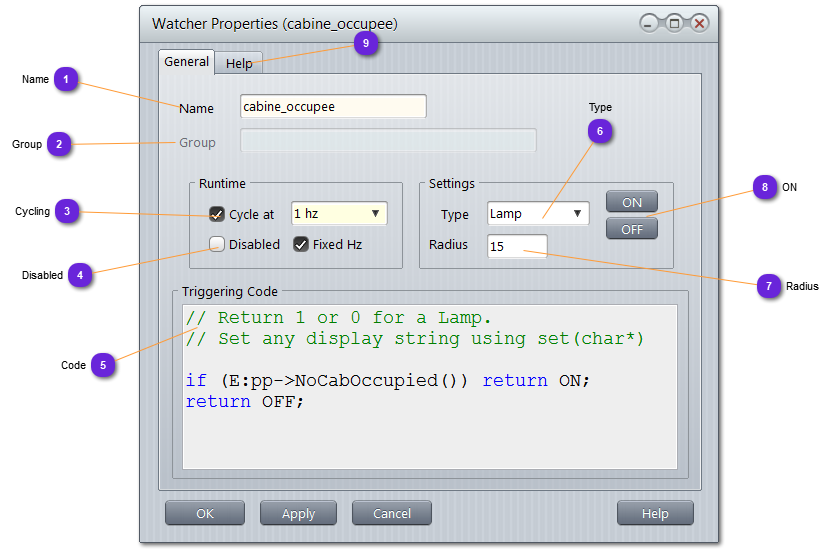Click the Apply button
Viewport: 835px width, 552px height.
pyautogui.click(x=298, y=513)
